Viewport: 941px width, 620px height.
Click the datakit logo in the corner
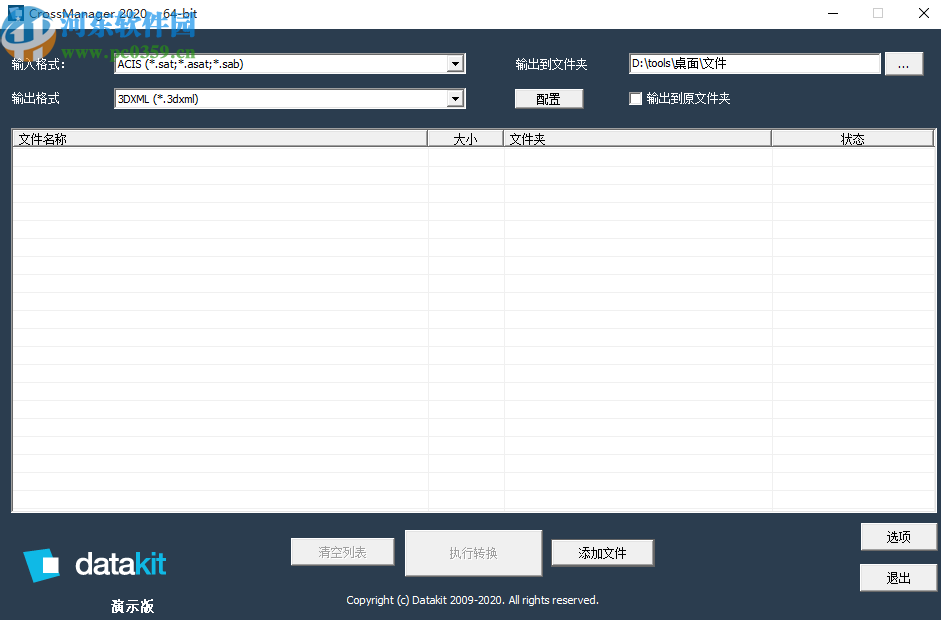pyautogui.click(x=93, y=564)
